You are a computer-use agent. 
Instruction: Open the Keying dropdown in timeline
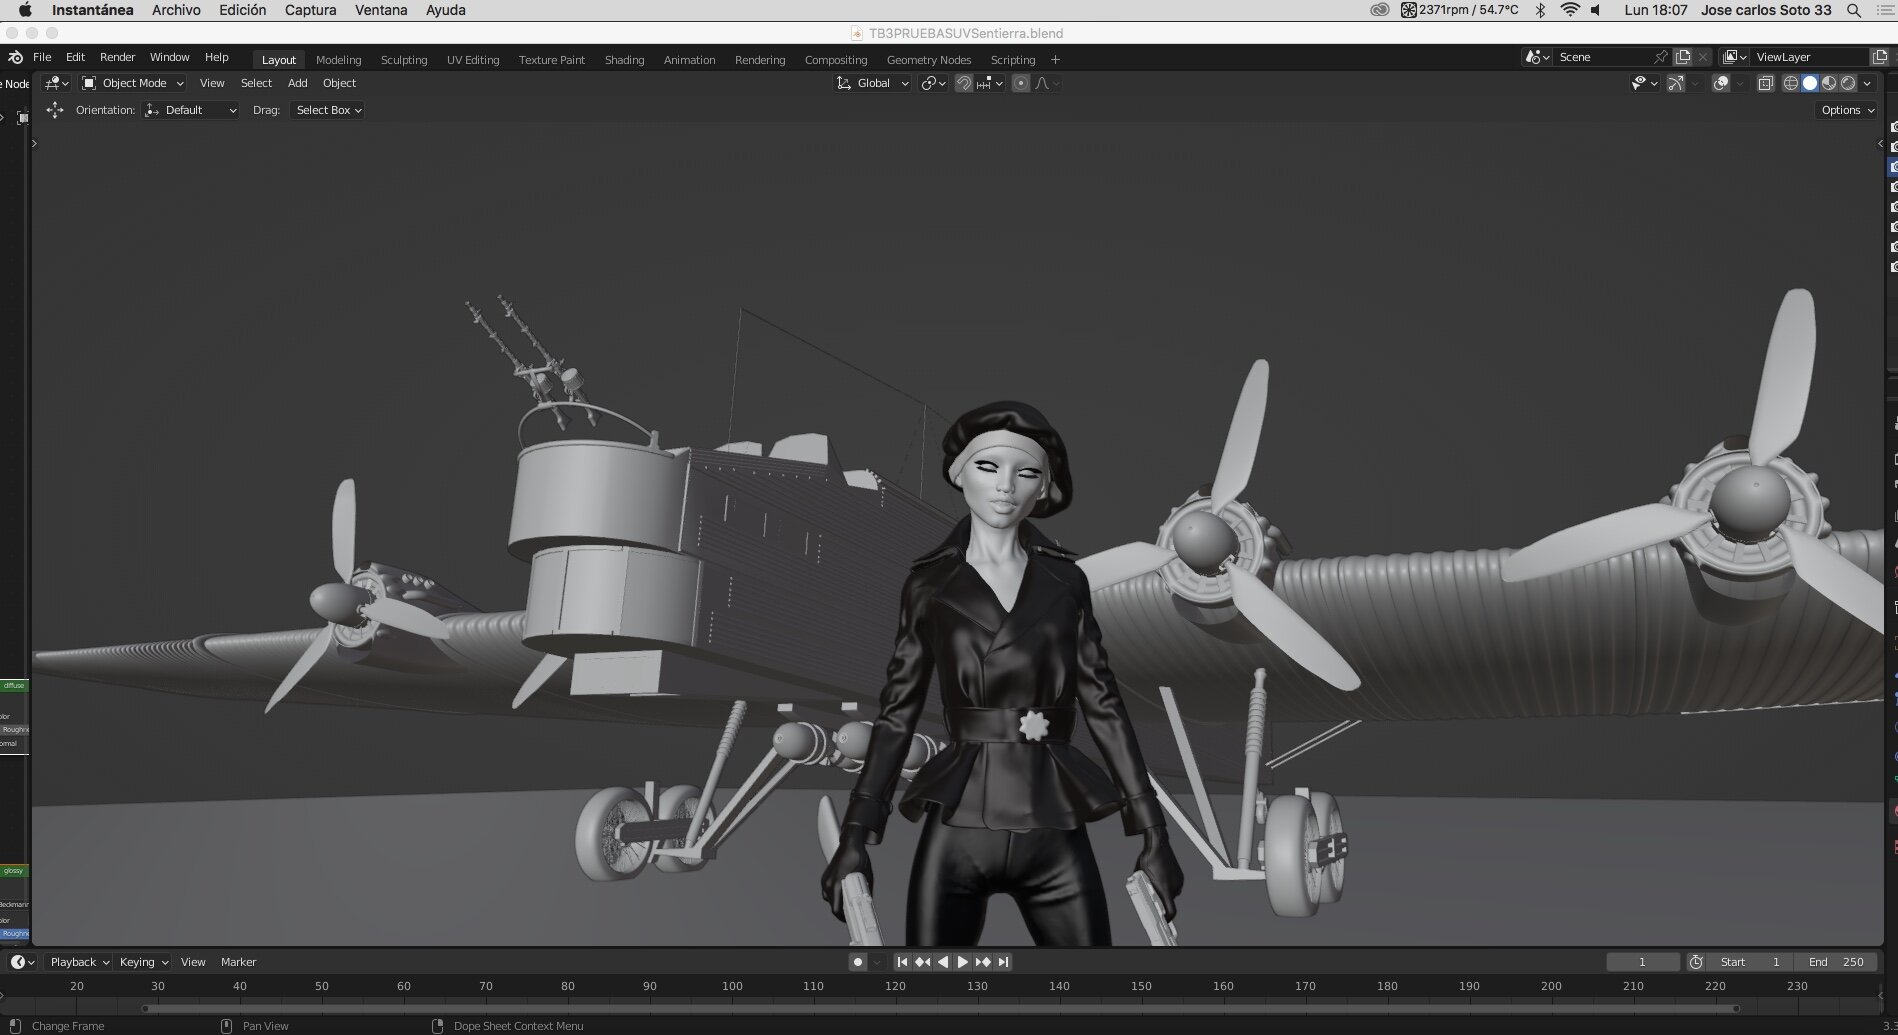[143, 962]
